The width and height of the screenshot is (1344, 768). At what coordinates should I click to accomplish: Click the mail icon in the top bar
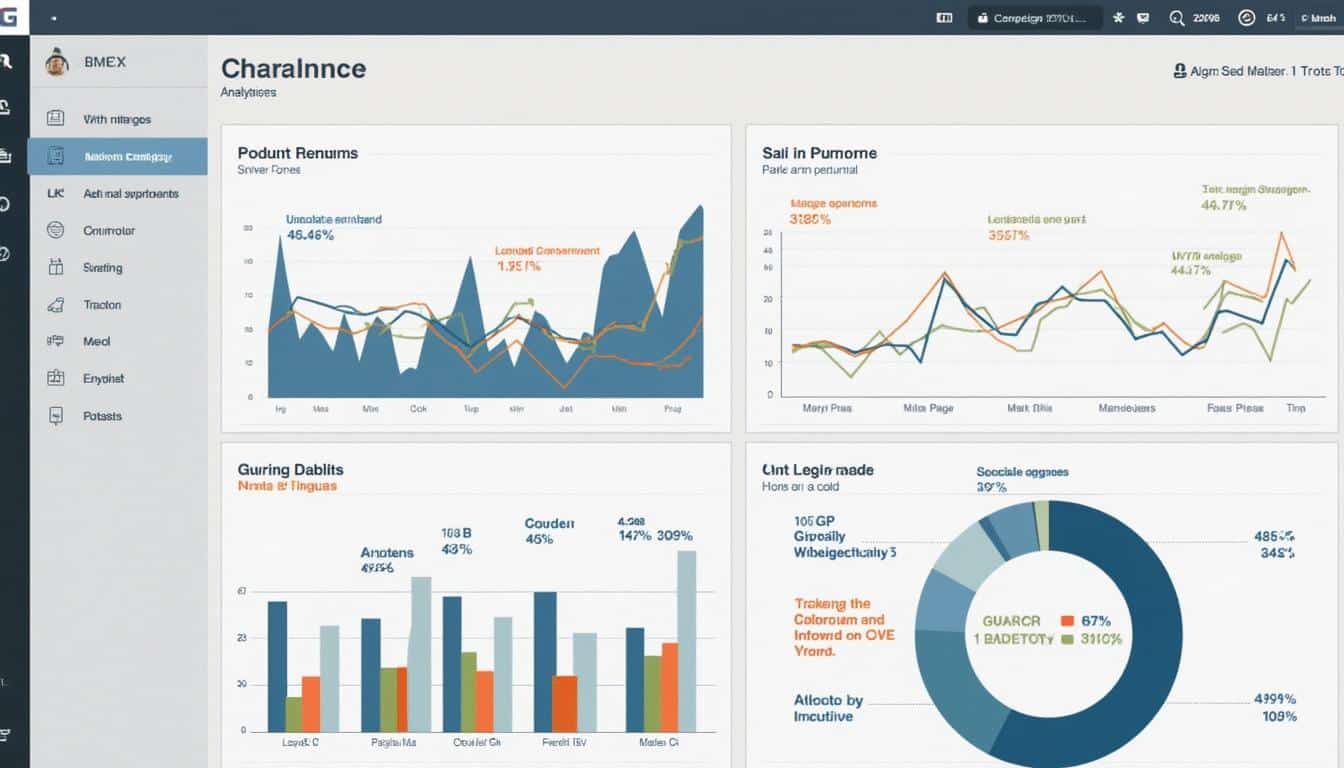pos(1143,17)
